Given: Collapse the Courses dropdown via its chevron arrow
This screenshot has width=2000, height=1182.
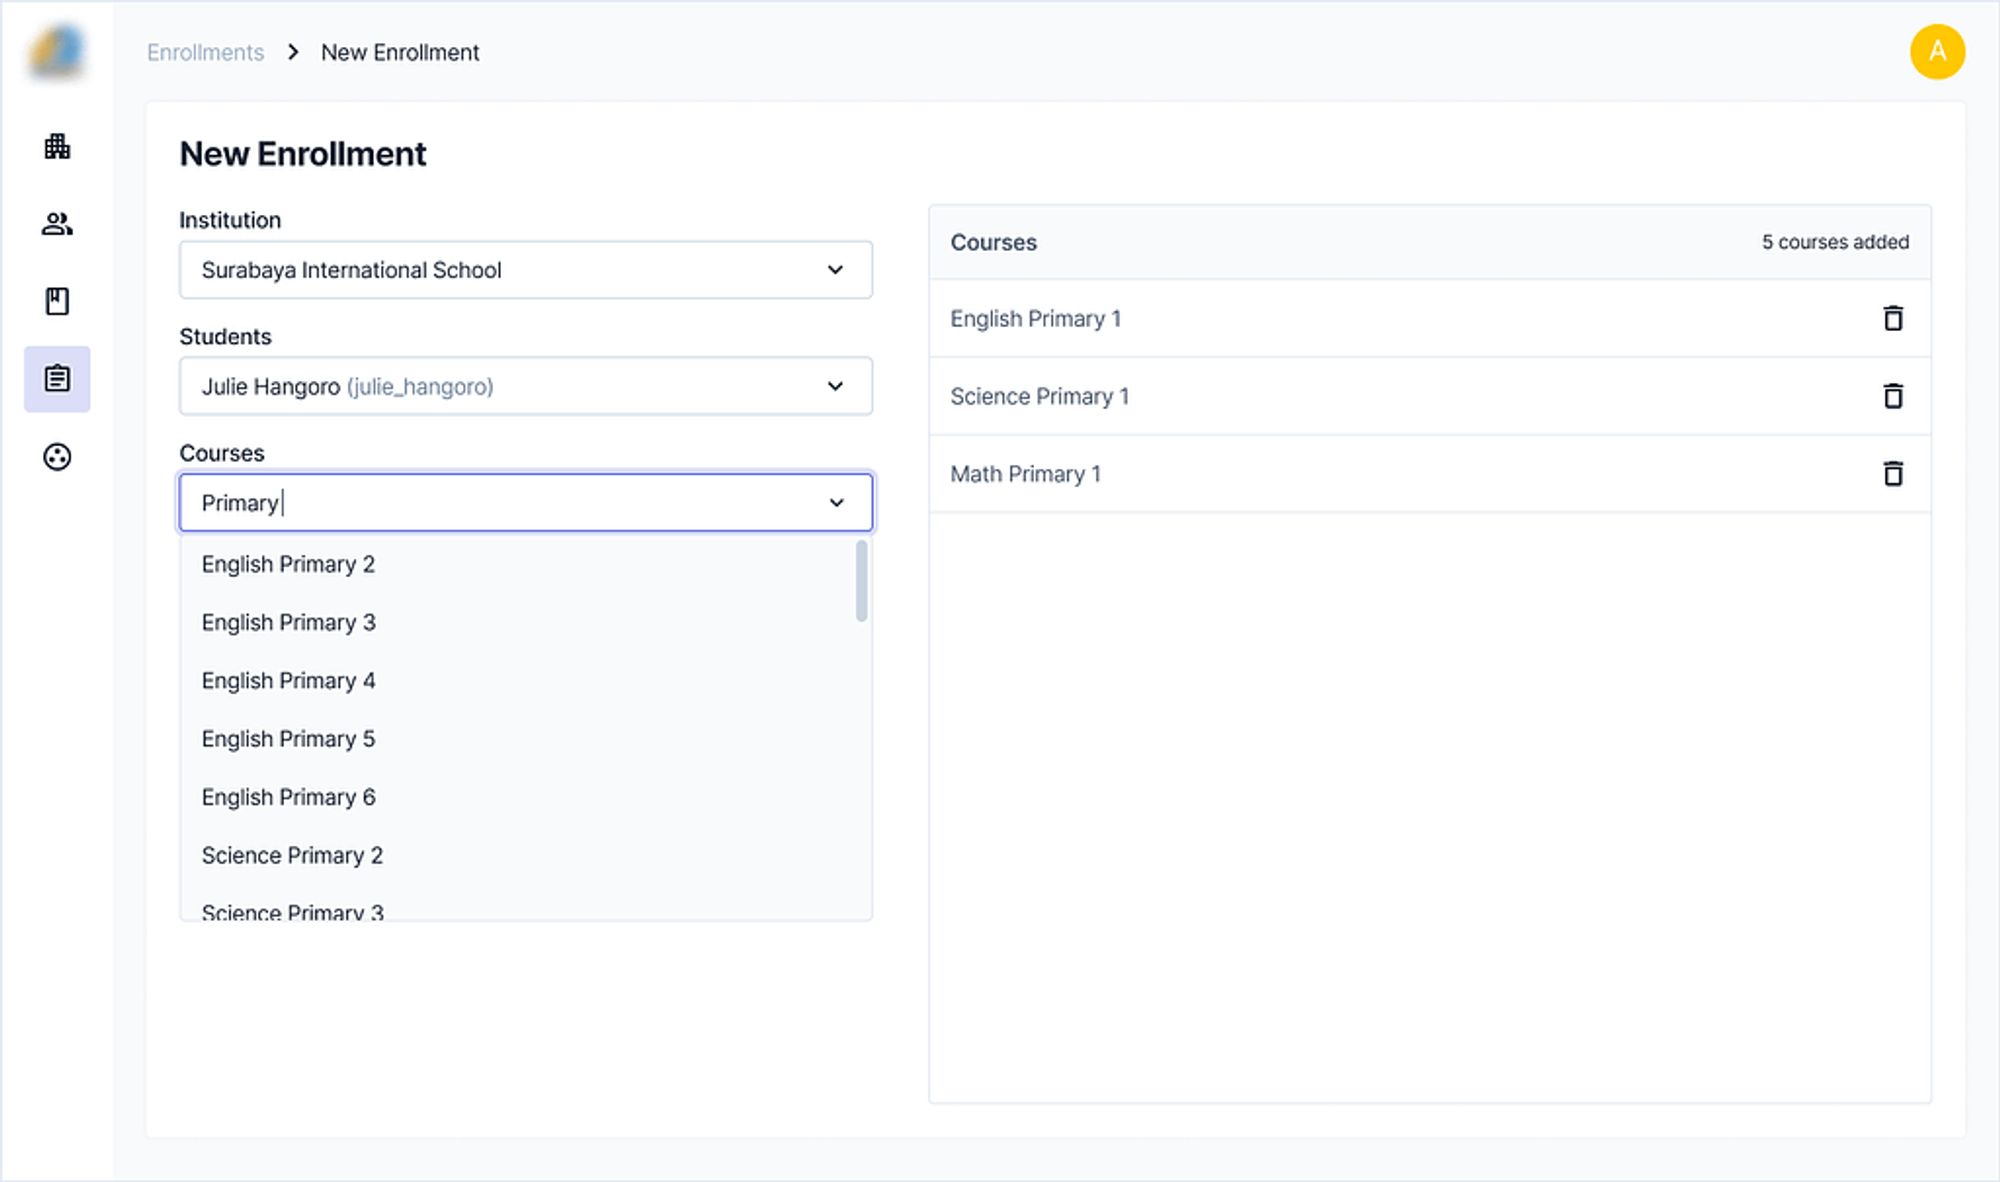Looking at the screenshot, I should coord(836,502).
